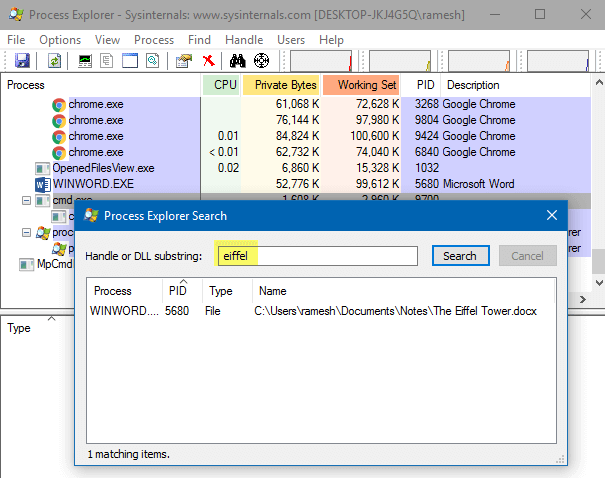
Task: Click the horizontal scroll right arrow
Action: point(583,299)
